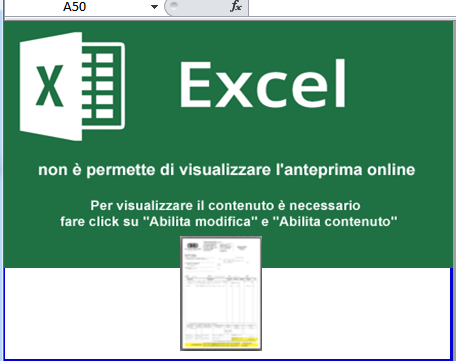Click the fx Insert Function icon
Image resolution: width=456 pixels, height=361 pixels.
(x=236, y=6)
